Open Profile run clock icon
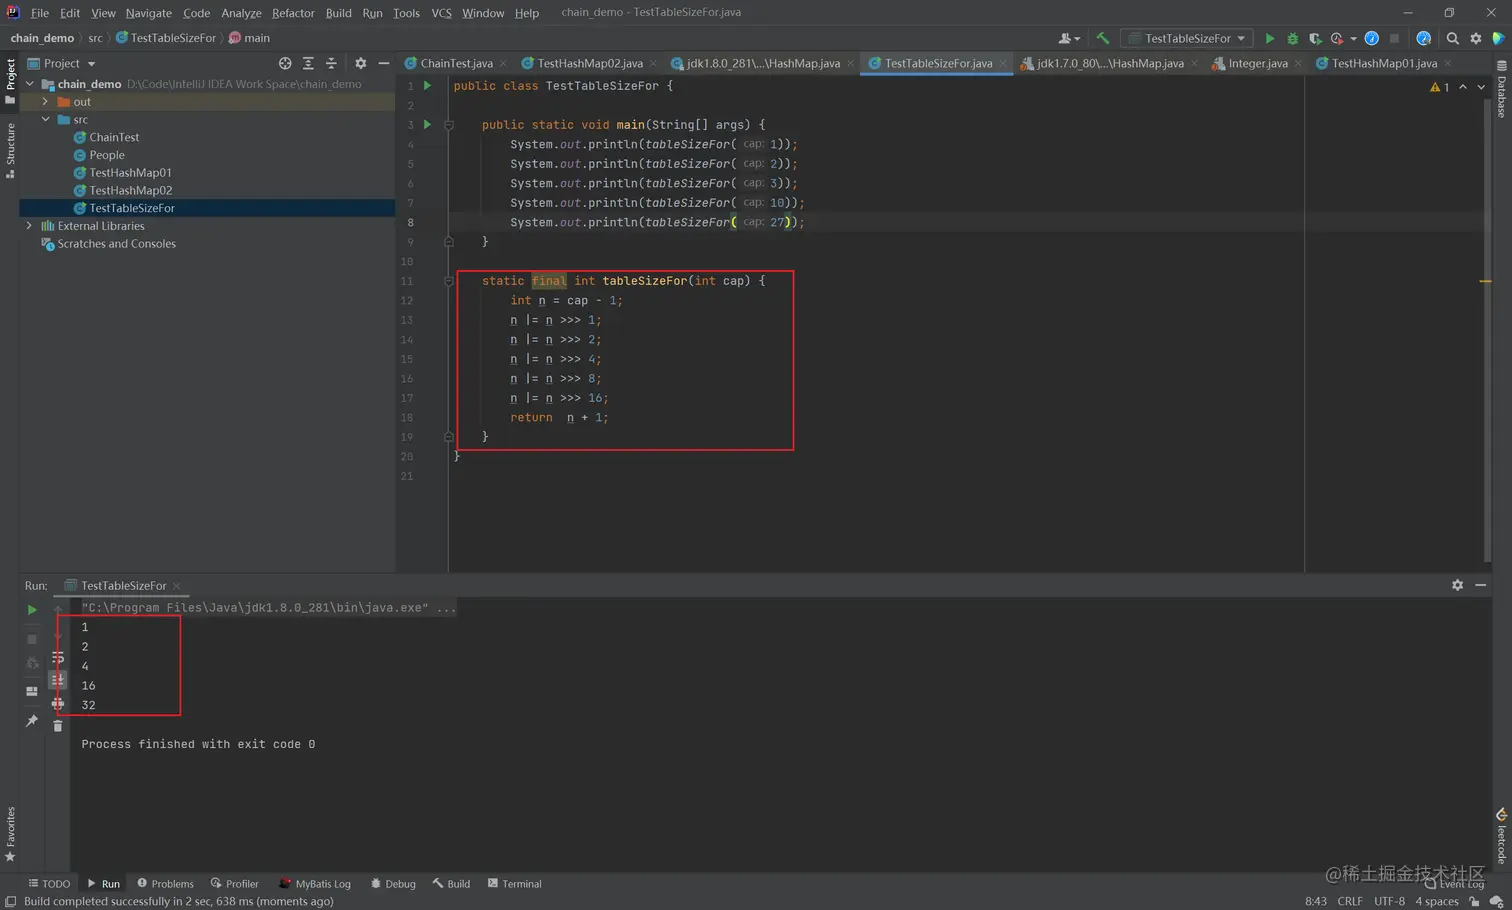 [1337, 38]
